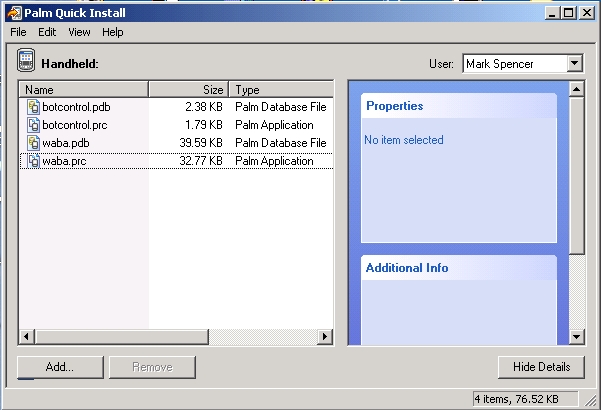The height and width of the screenshot is (410, 601).
Task: Select the waba.pdb file name
Action: [66, 143]
